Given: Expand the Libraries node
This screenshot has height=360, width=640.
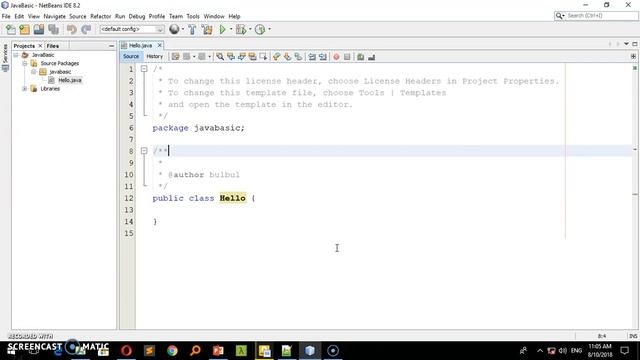Looking at the screenshot, I should click(x=25, y=89).
